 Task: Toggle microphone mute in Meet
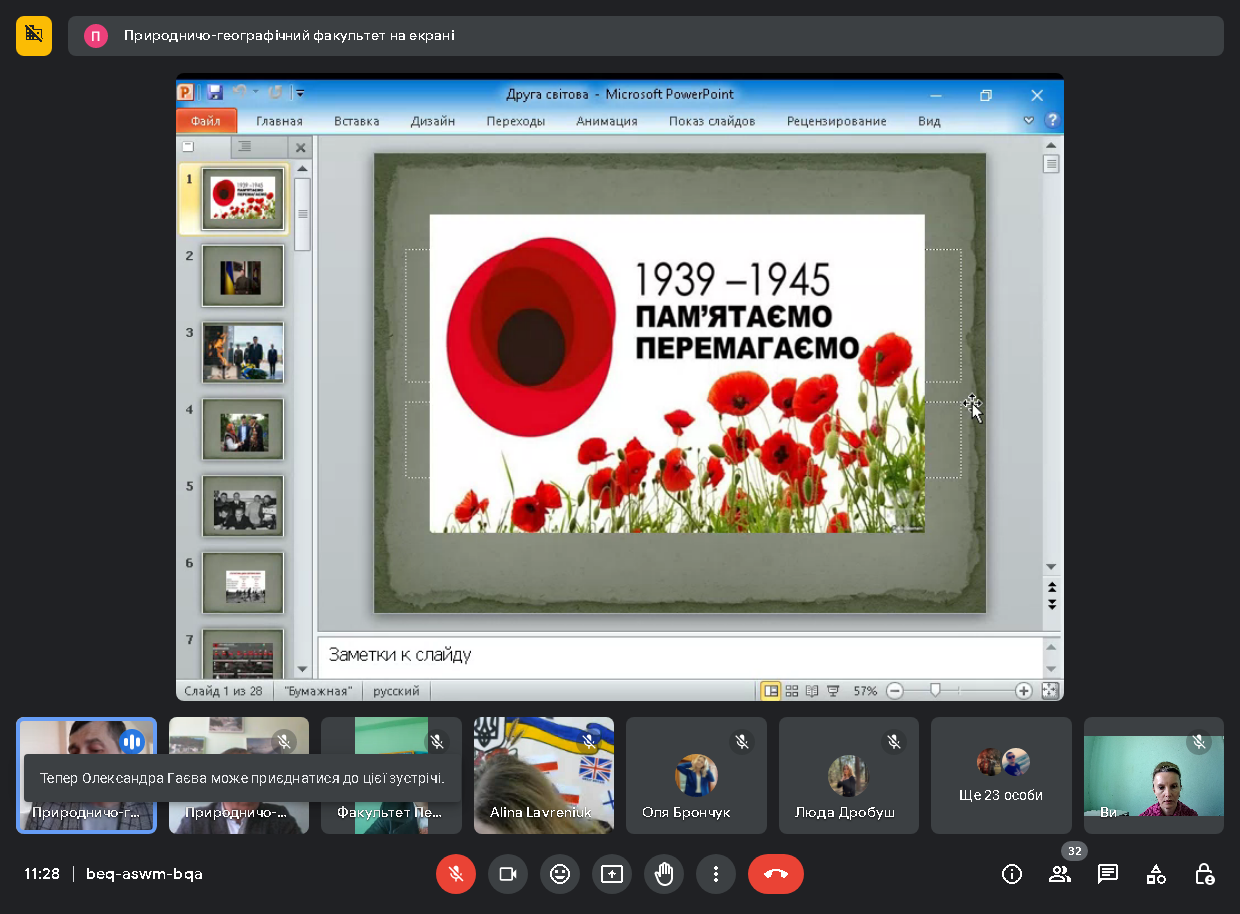456,874
